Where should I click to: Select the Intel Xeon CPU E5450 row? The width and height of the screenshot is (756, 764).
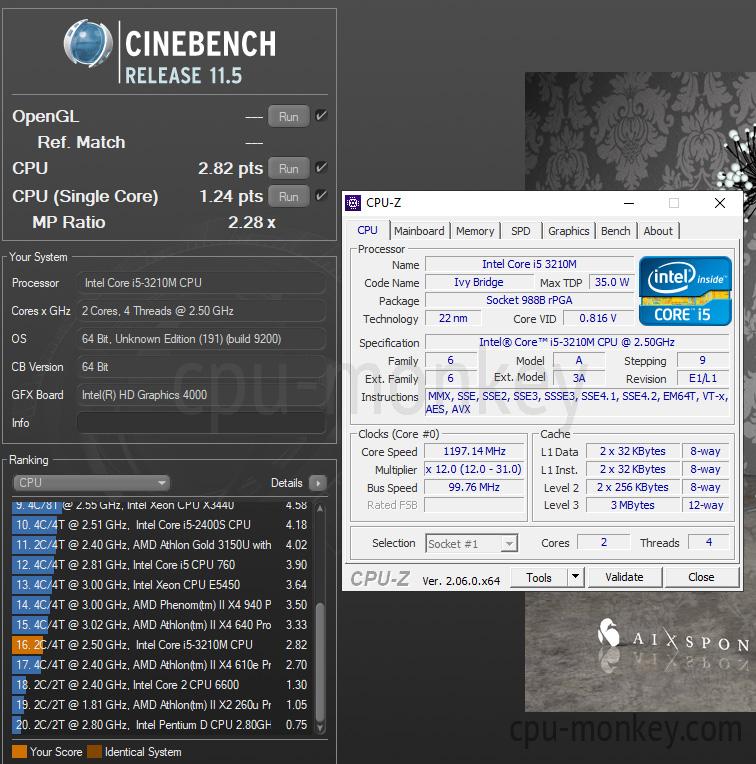click(162, 585)
